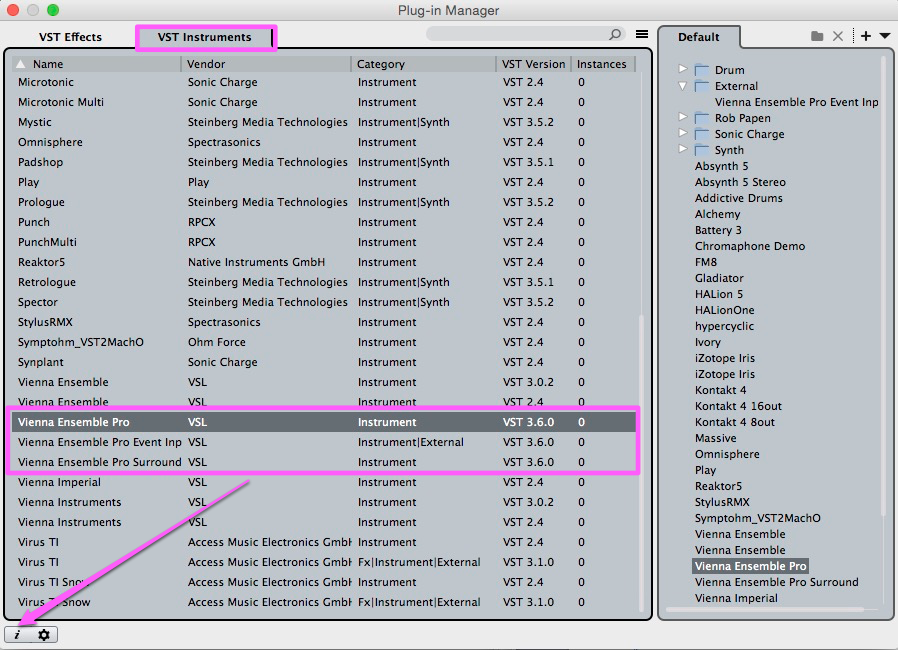Select hypercyclic in the collection
898x650 pixels.
coord(724,326)
